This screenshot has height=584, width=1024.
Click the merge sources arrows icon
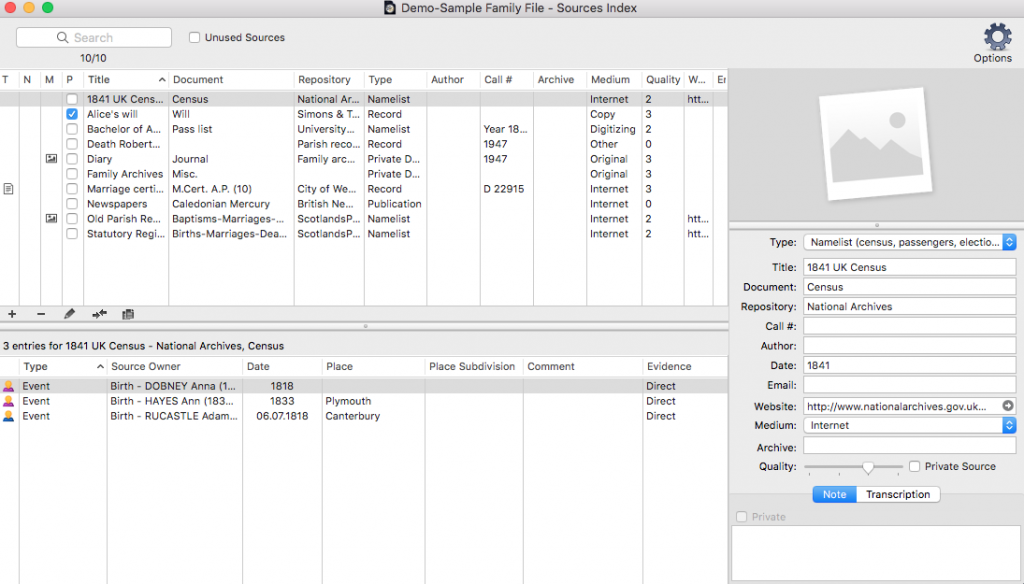click(99, 314)
